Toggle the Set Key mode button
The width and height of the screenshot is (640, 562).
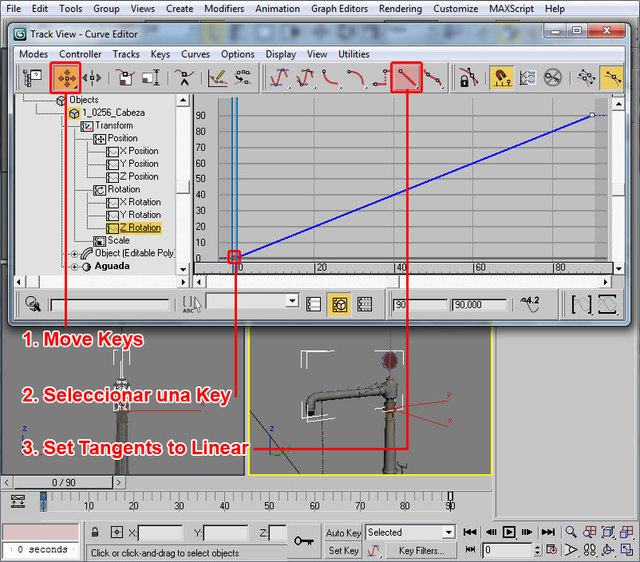[x=343, y=551]
